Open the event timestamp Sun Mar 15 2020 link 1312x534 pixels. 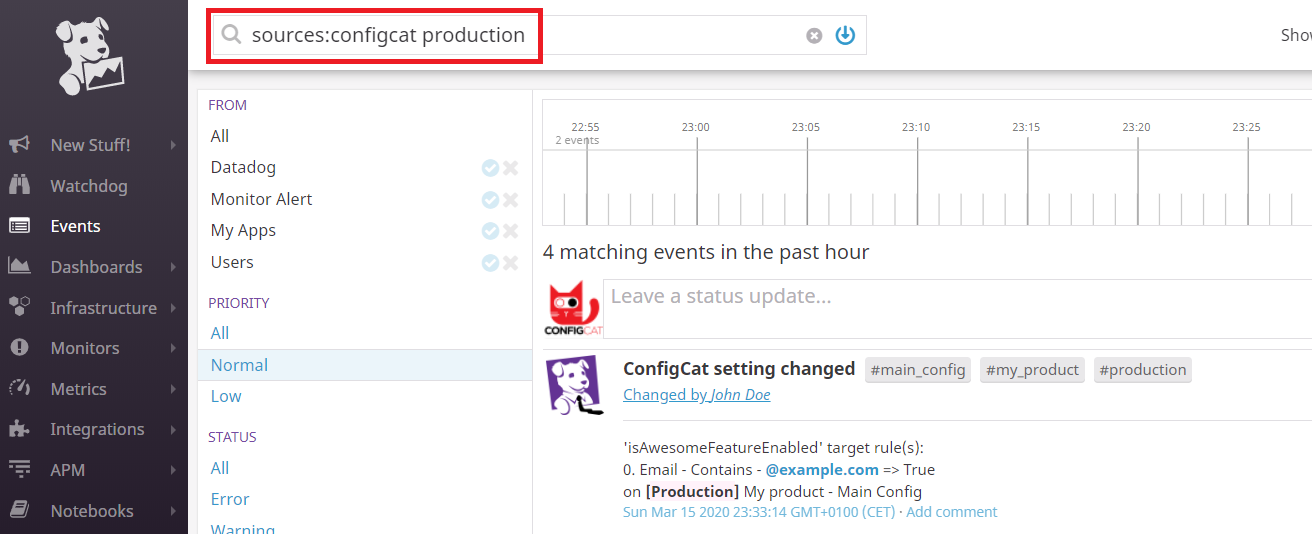759,512
